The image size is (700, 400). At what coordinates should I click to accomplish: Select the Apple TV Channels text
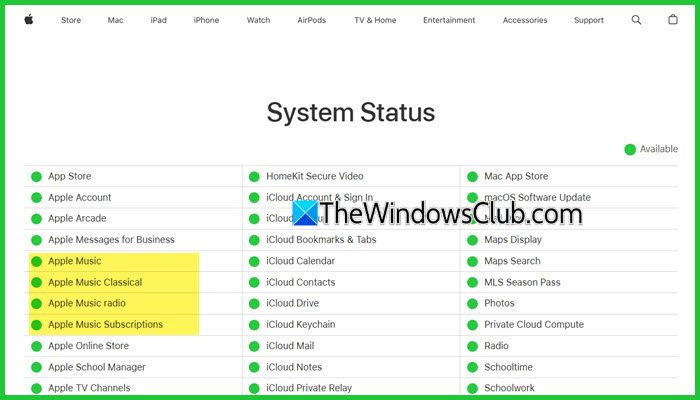tap(89, 388)
